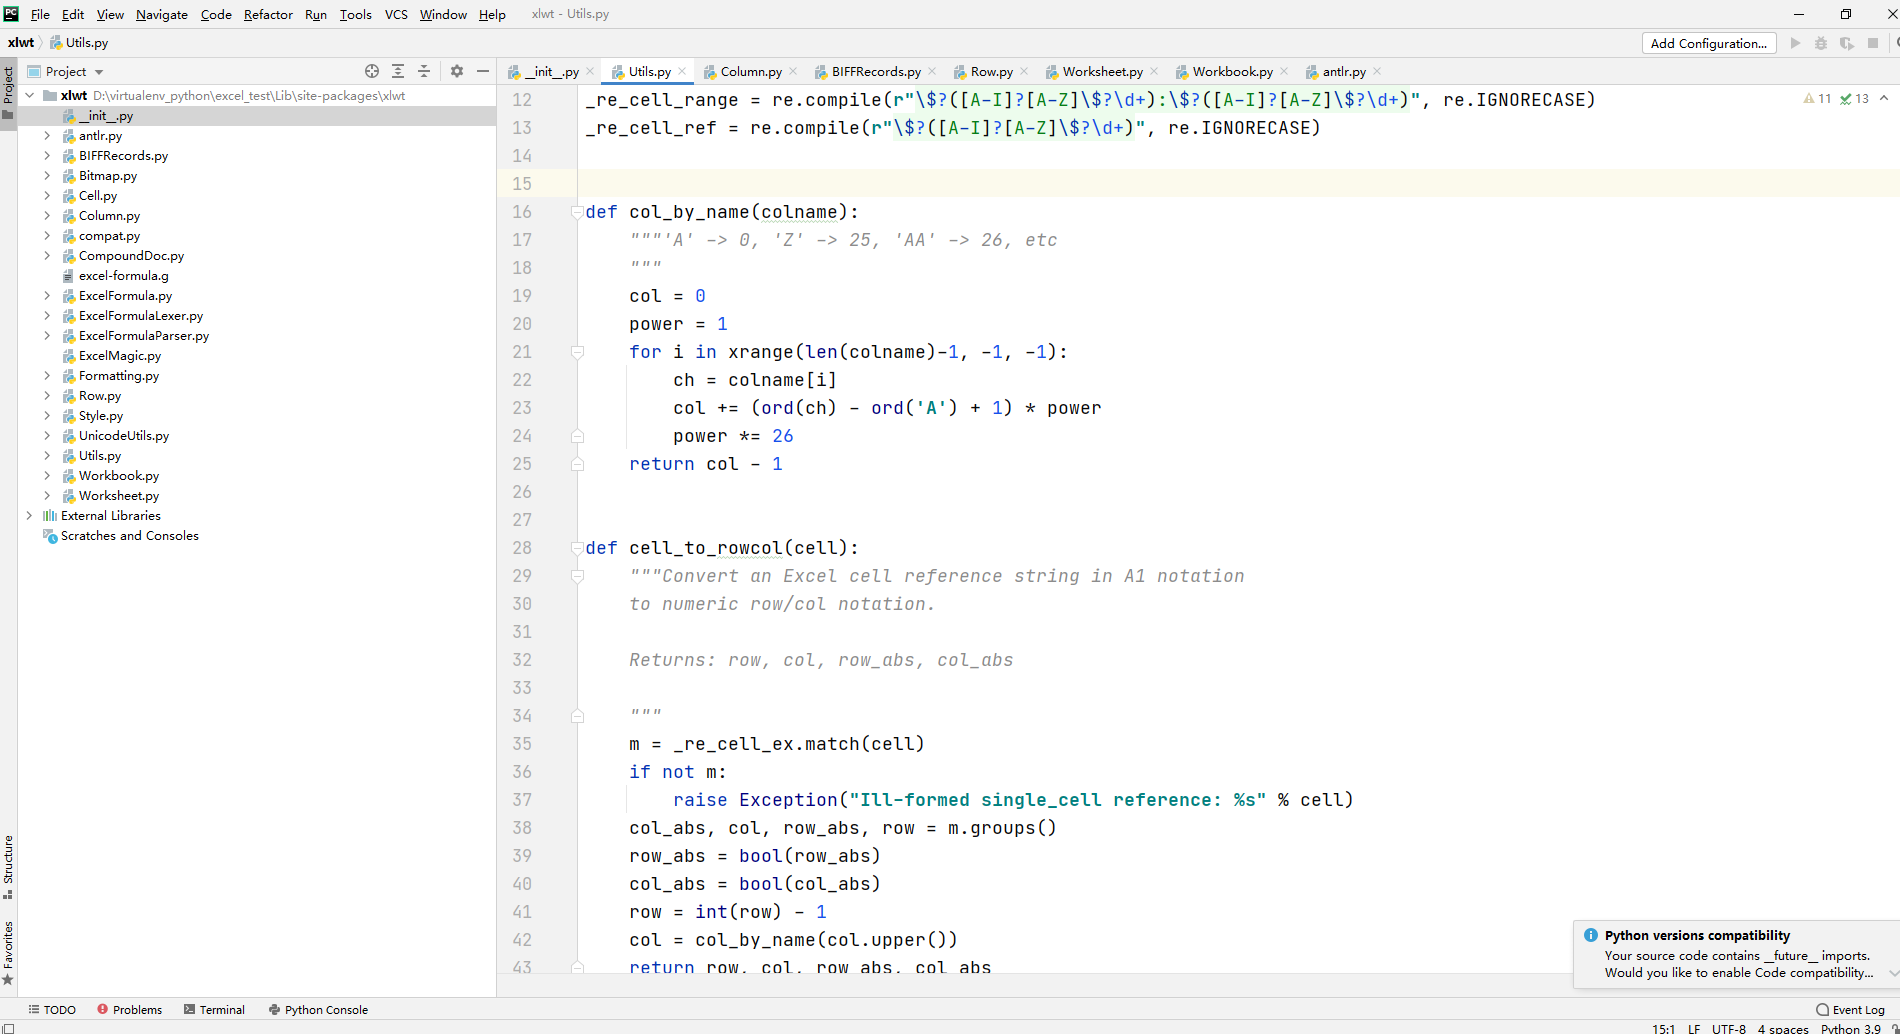Click the warnings count indicator
The image size is (1900, 1034).
coord(1817,99)
